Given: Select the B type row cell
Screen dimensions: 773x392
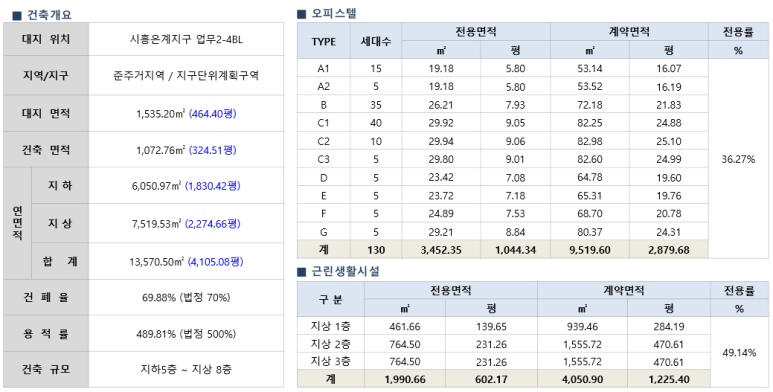Looking at the screenshot, I should pos(323,105).
